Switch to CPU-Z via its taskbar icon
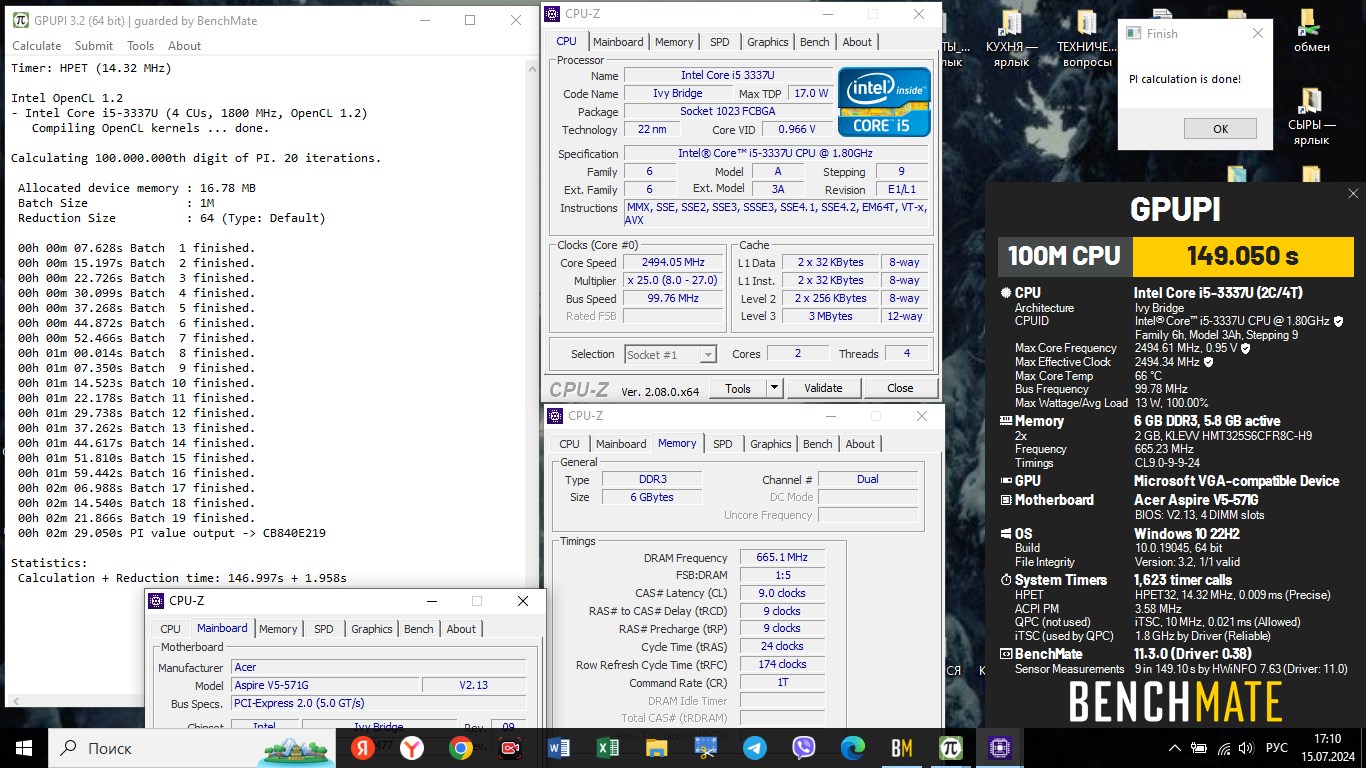This screenshot has height=768, width=1366. pyautogui.click(x=999, y=747)
